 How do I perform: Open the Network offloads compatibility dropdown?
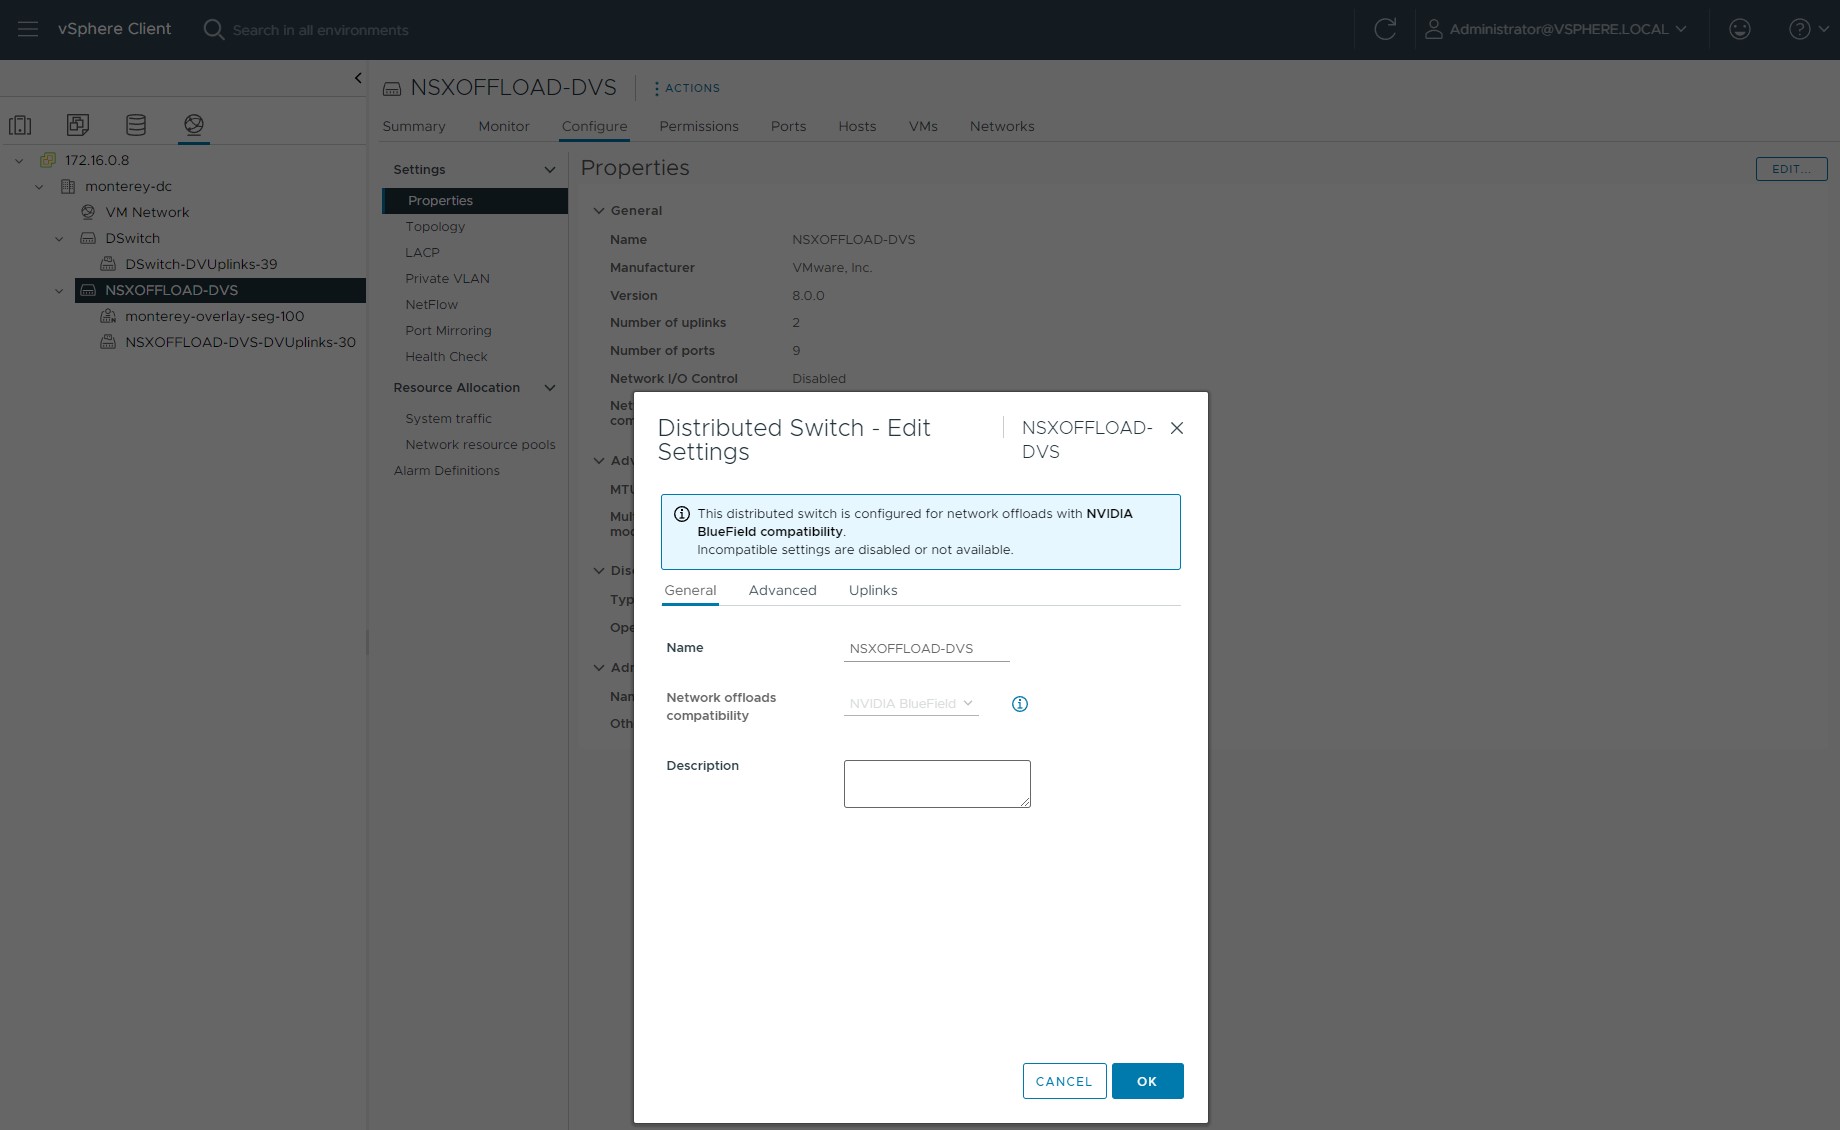[x=911, y=704]
